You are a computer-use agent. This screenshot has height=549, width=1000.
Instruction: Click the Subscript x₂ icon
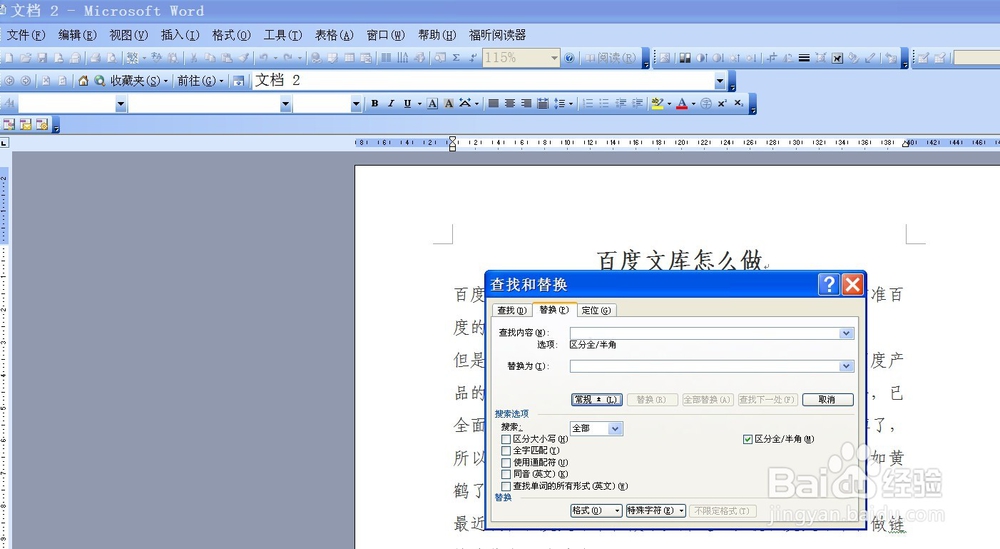click(x=739, y=103)
